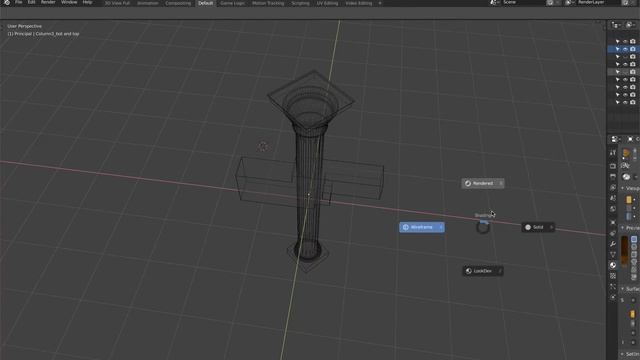Click the viewport object info text
The height and width of the screenshot is (360, 640).
[43, 34]
